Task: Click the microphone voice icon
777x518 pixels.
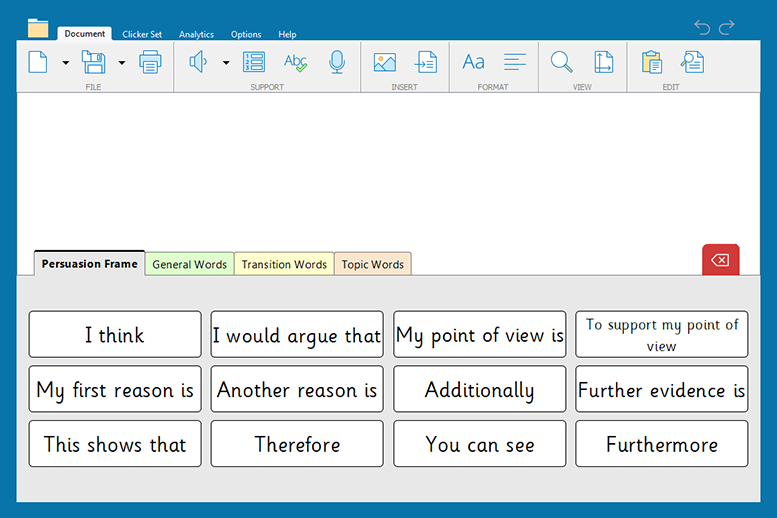Action: point(337,62)
